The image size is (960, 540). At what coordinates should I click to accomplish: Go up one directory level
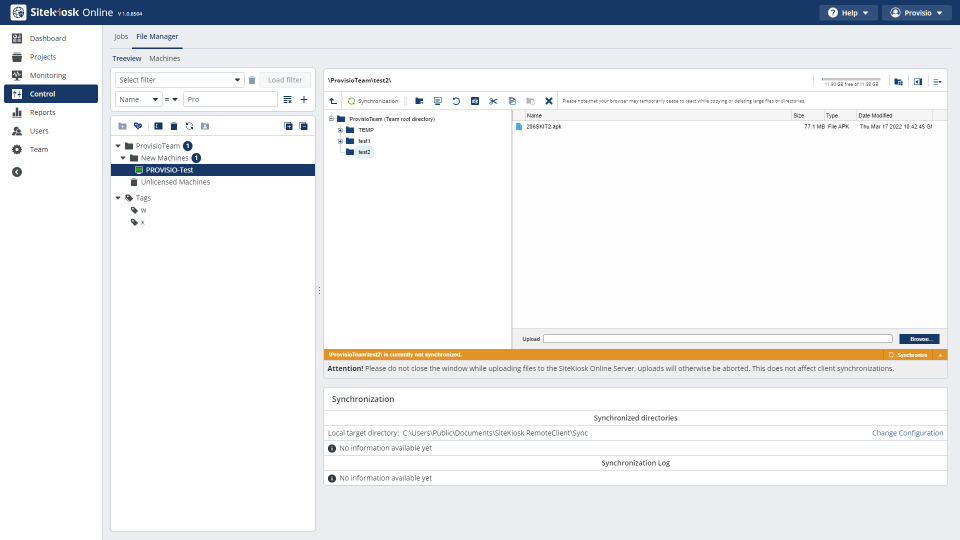(x=333, y=101)
